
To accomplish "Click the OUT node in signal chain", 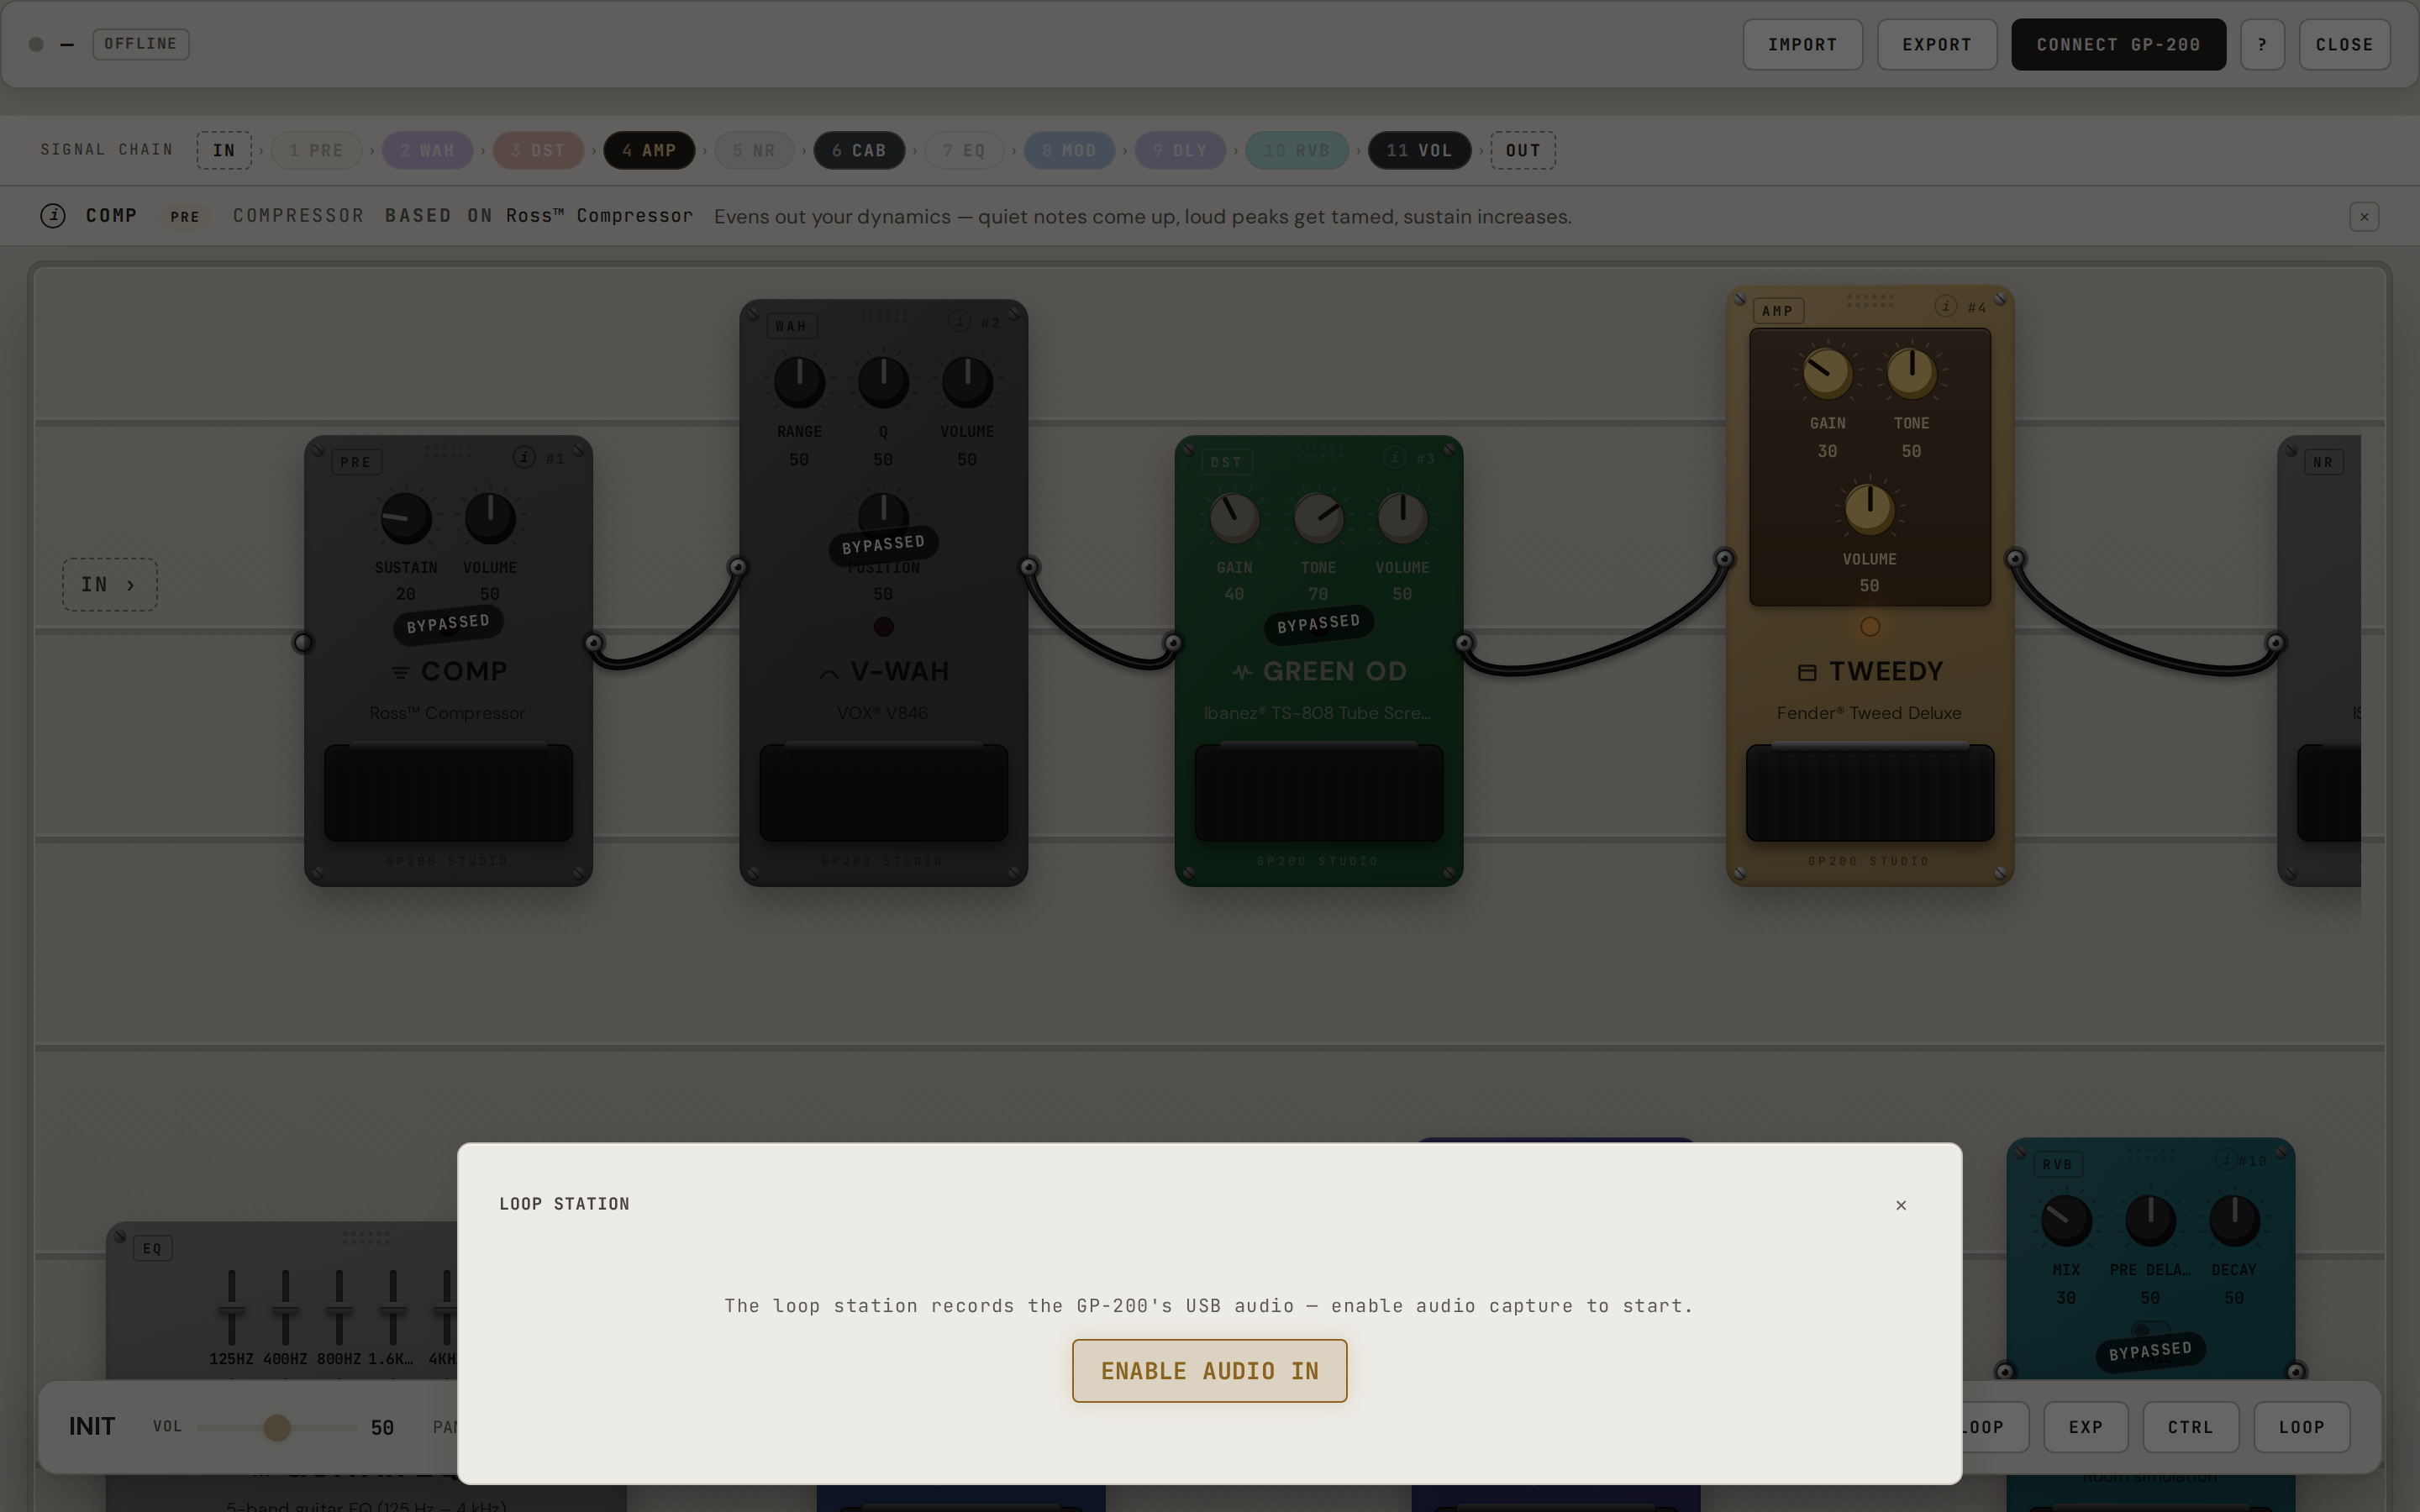I will pos(1523,150).
